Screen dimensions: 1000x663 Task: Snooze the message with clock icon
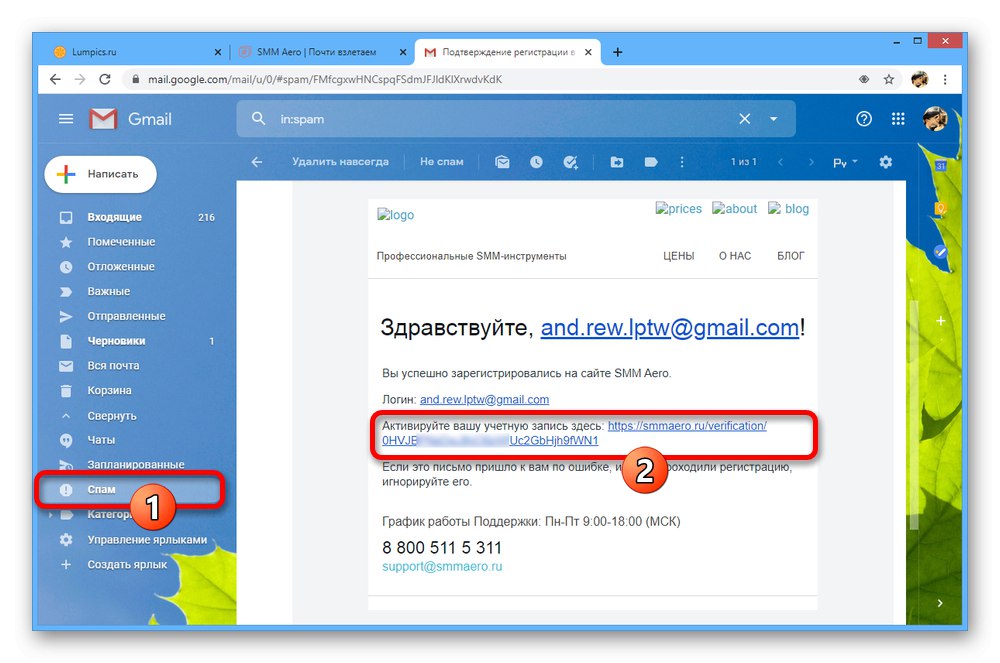click(536, 162)
